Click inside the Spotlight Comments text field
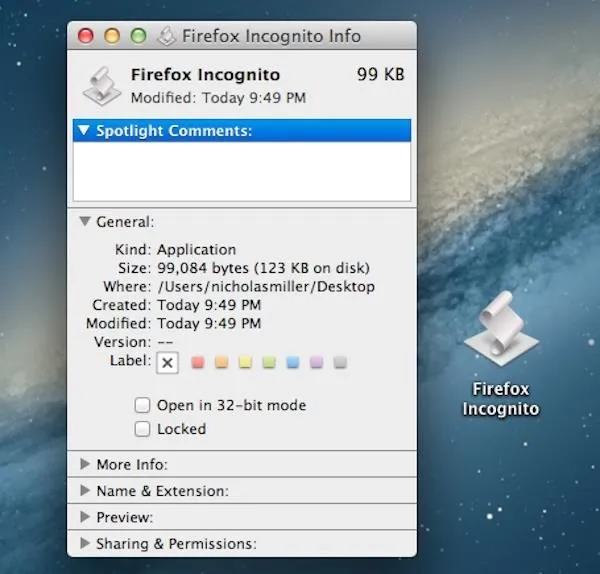 [242, 171]
